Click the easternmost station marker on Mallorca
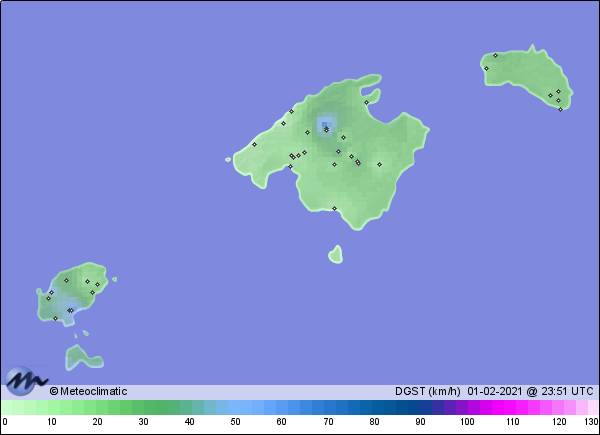 coord(379,164)
